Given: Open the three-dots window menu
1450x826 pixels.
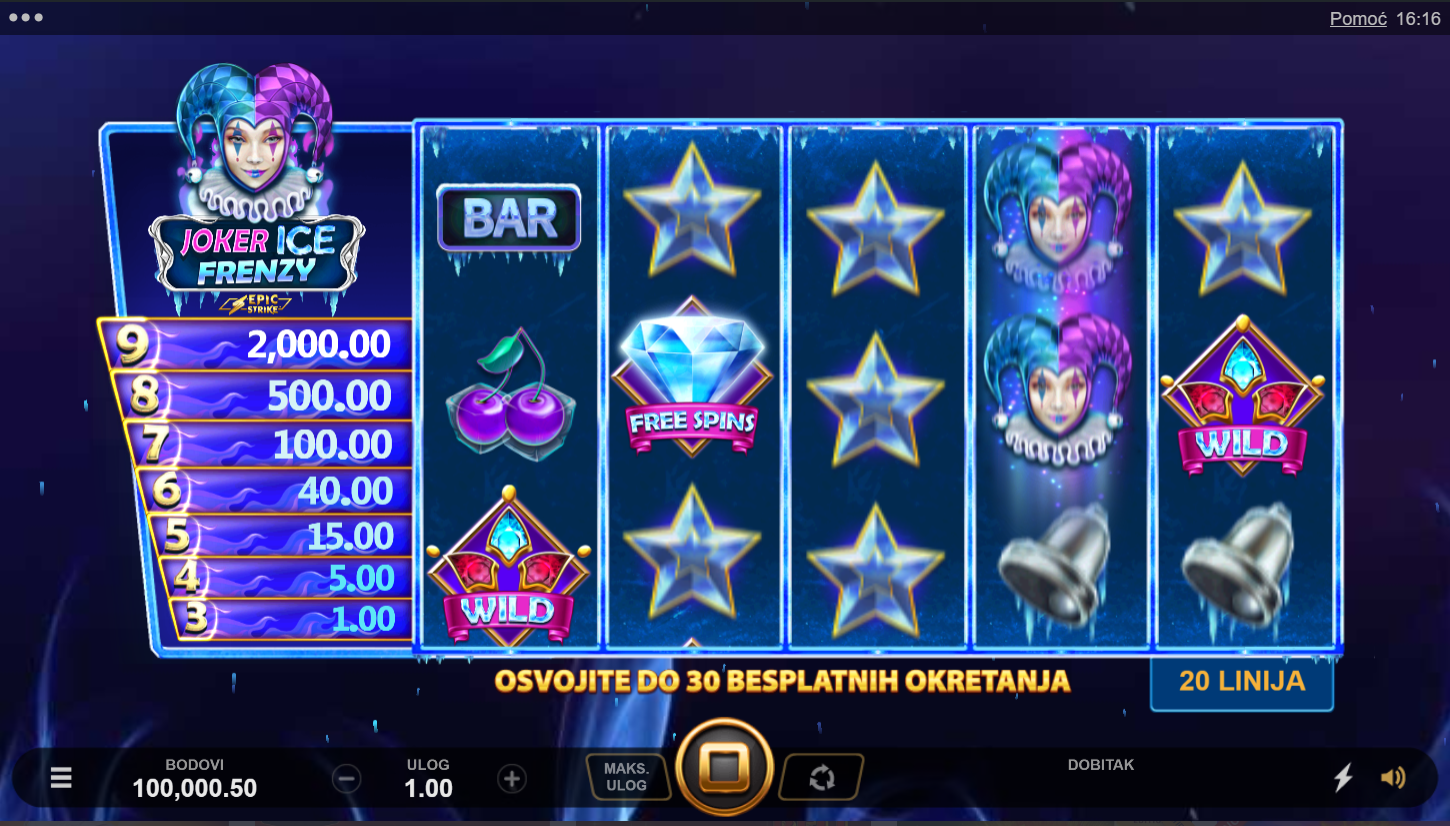Looking at the screenshot, I should [25, 17].
